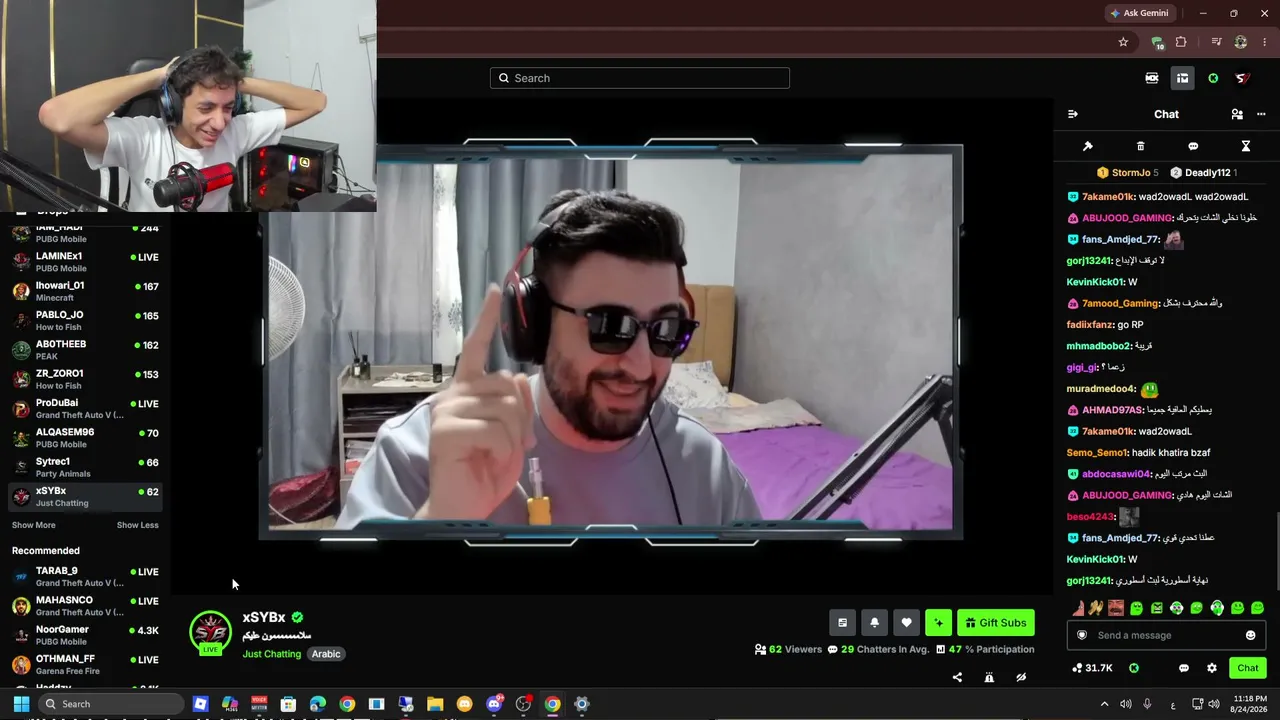Screen dimensions: 1280x720
Task: Open ProDuBai channel in sidebar
Action: pyautogui.click(x=85, y=408)
